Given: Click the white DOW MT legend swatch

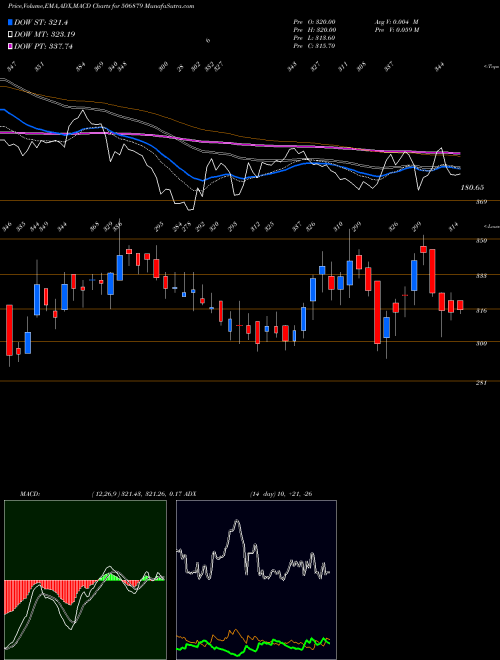Looking at the screenshot, I should pyautogui.click(x=10, y=35).
